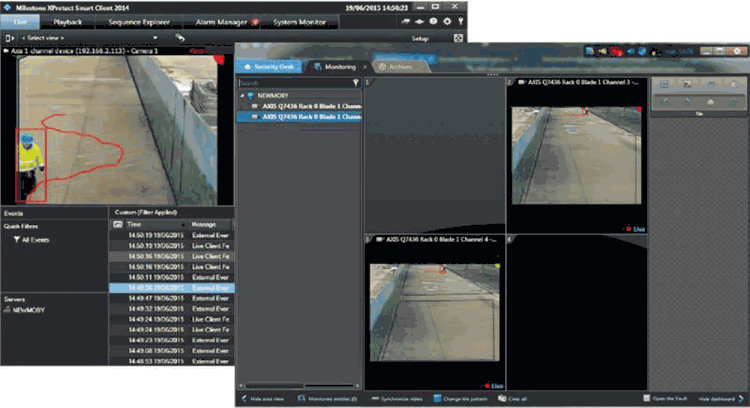
Task: Click the house icon in tile dashboard
Action: [710, 102]
